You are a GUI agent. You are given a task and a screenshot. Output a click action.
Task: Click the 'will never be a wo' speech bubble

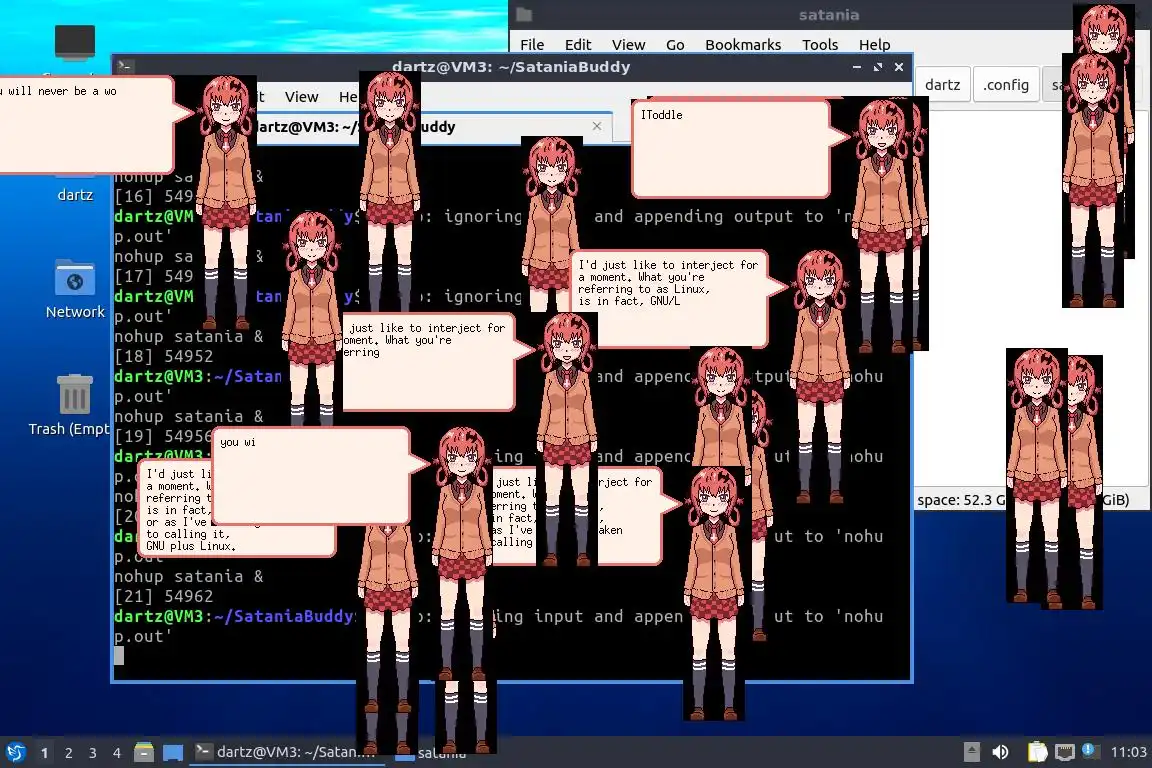[x=87, y=125]
